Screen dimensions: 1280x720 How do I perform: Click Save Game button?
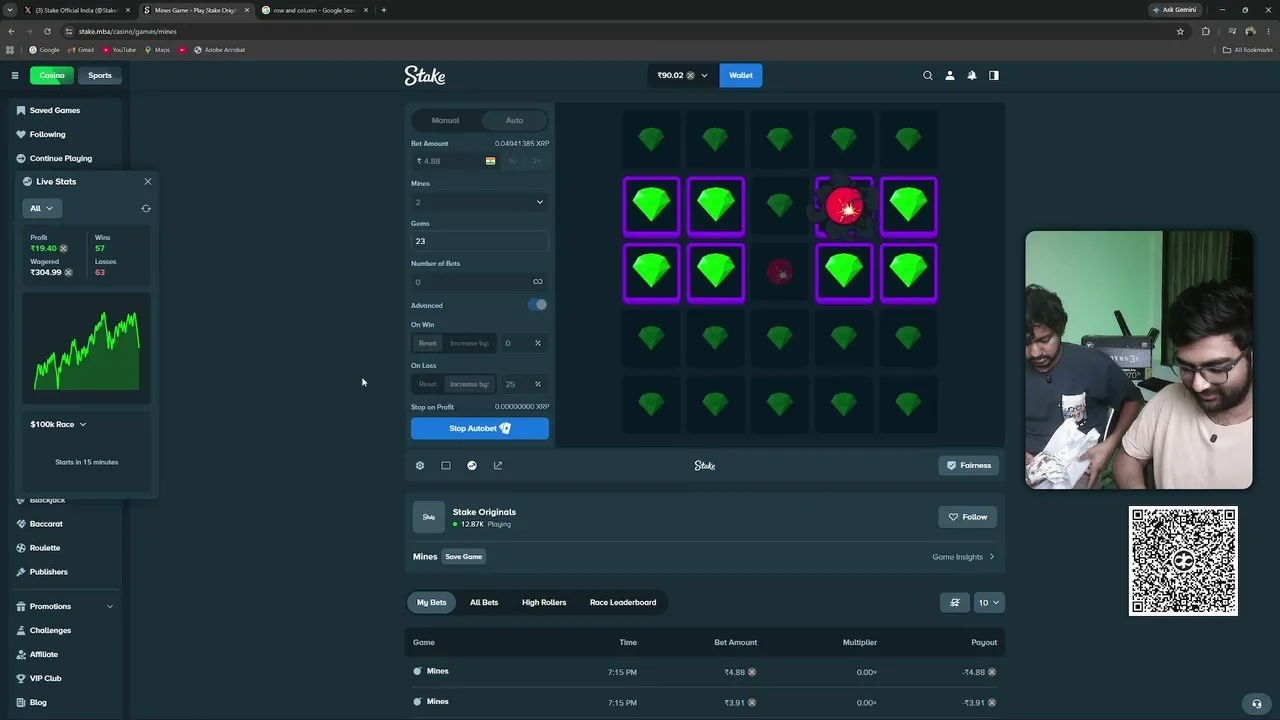click(464, 557)
